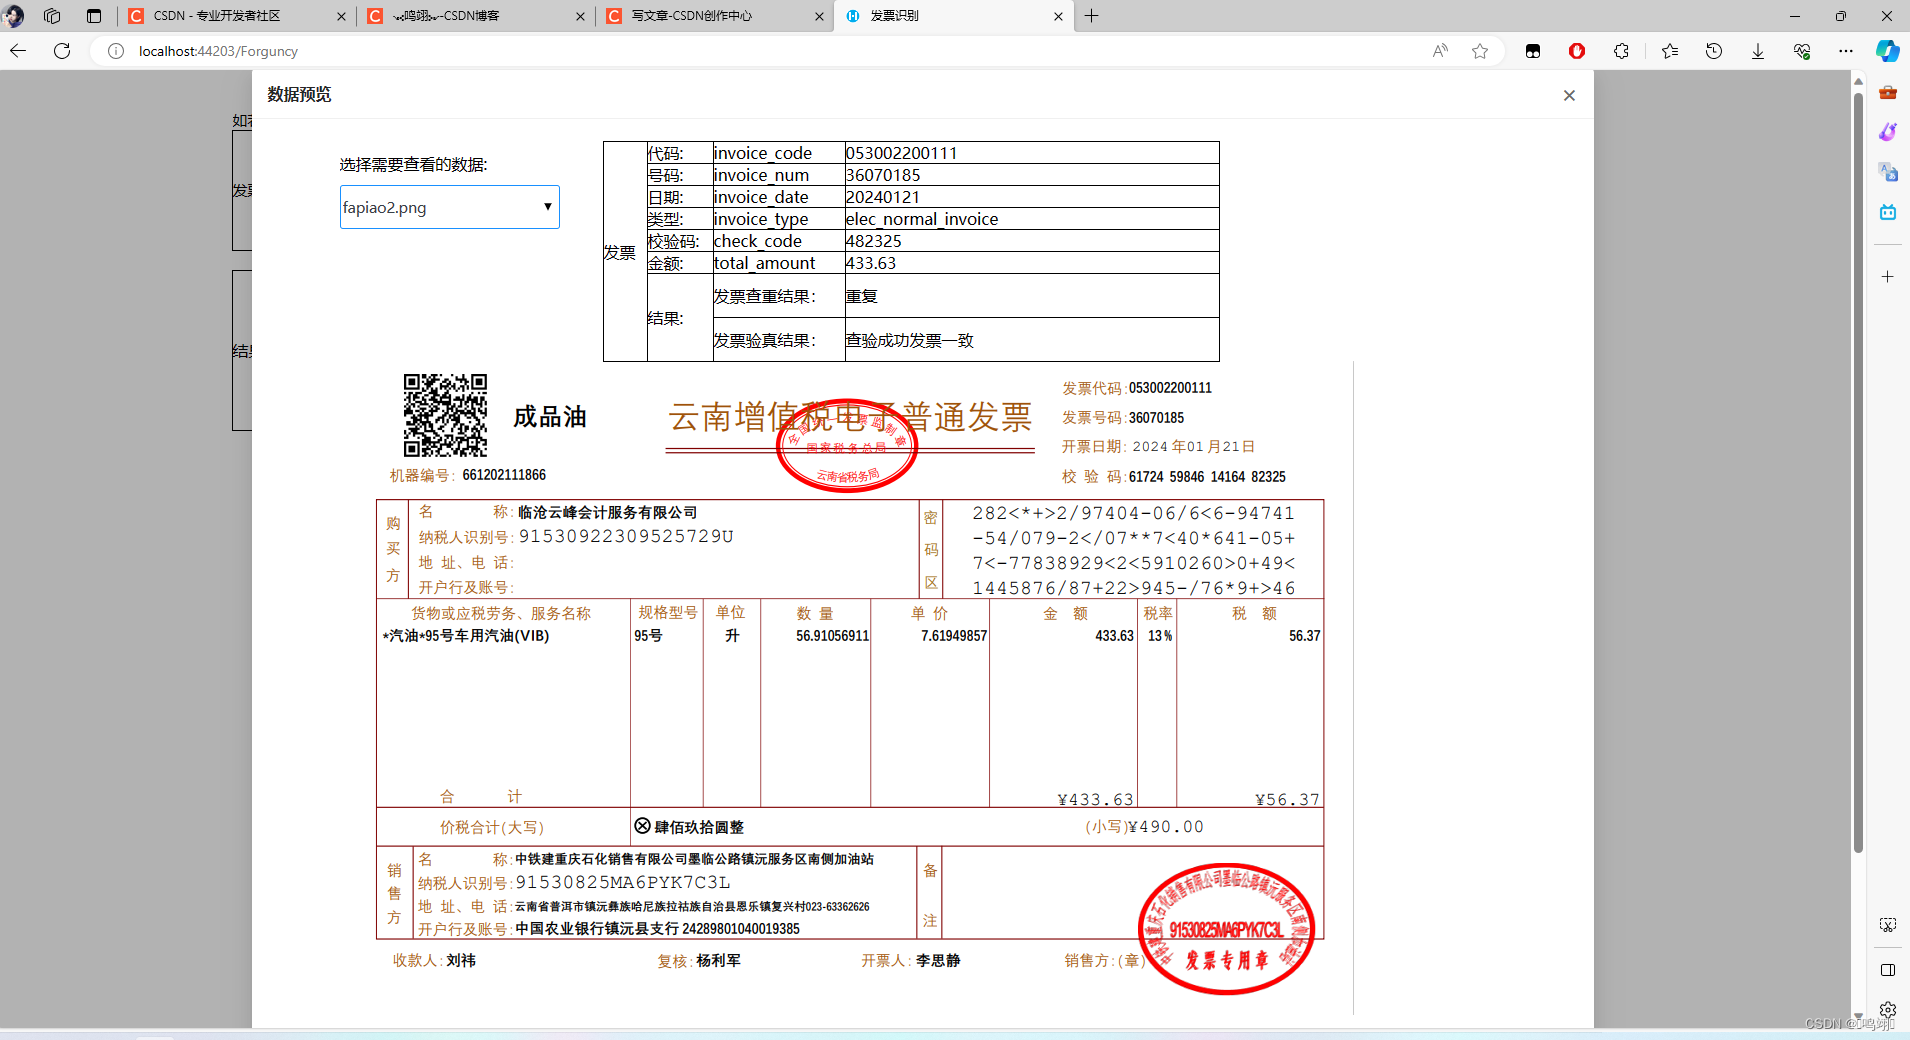Open the sidebar translate icon
This screenshot has width=1910, height=1040.
[1888, 172]
